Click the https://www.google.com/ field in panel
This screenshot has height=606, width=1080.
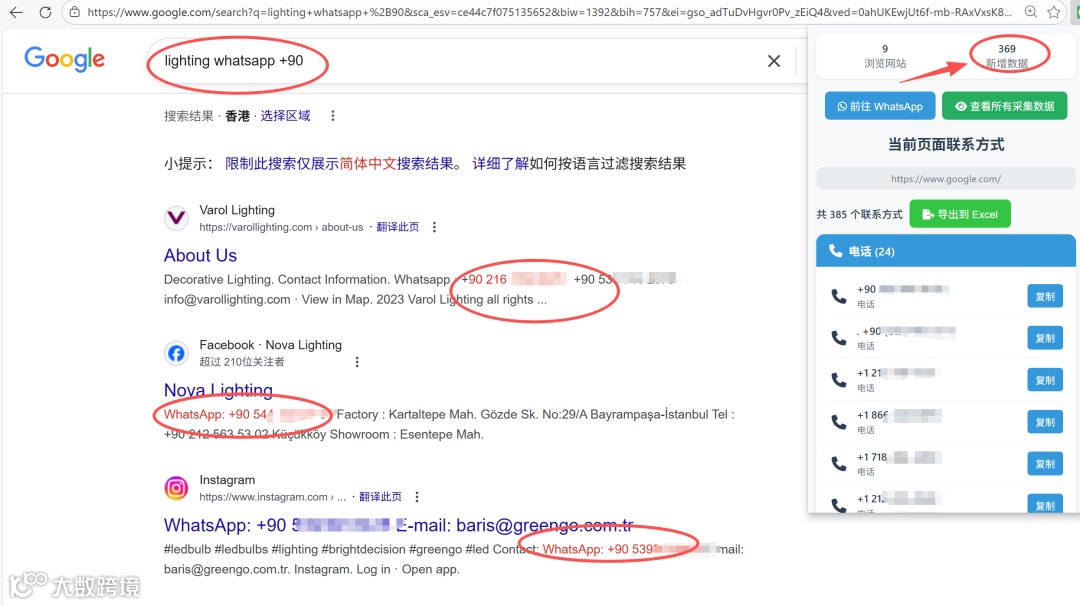click(x=946, y=178)
